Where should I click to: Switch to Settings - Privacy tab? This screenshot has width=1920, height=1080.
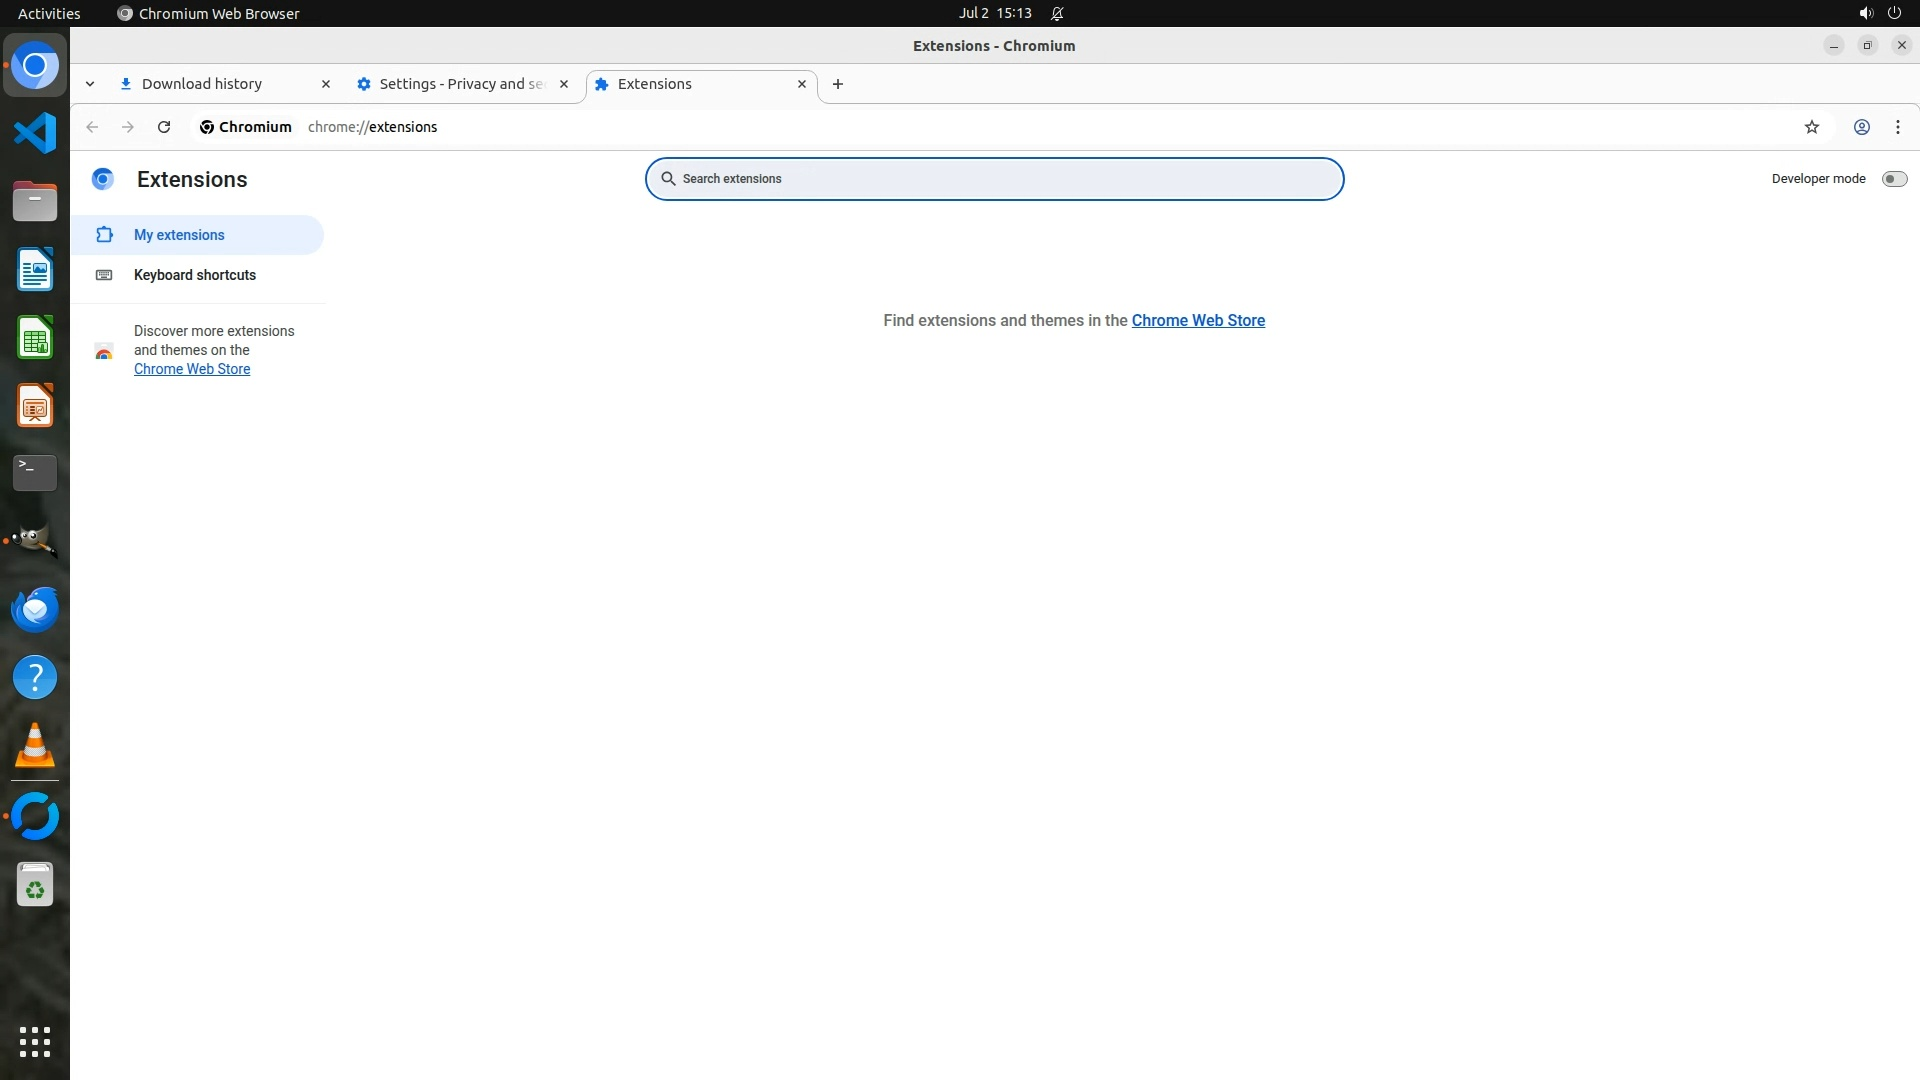click(x=460, y=84)
